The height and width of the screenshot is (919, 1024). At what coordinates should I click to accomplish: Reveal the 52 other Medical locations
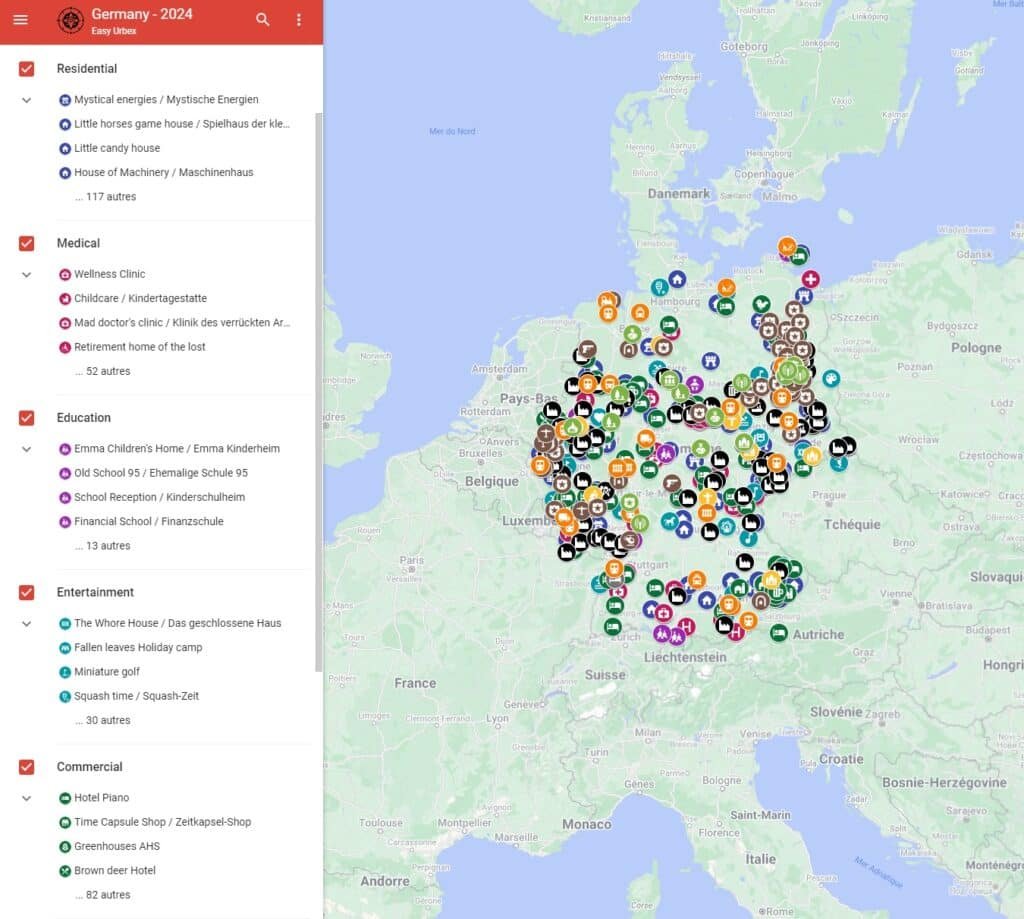103,371
